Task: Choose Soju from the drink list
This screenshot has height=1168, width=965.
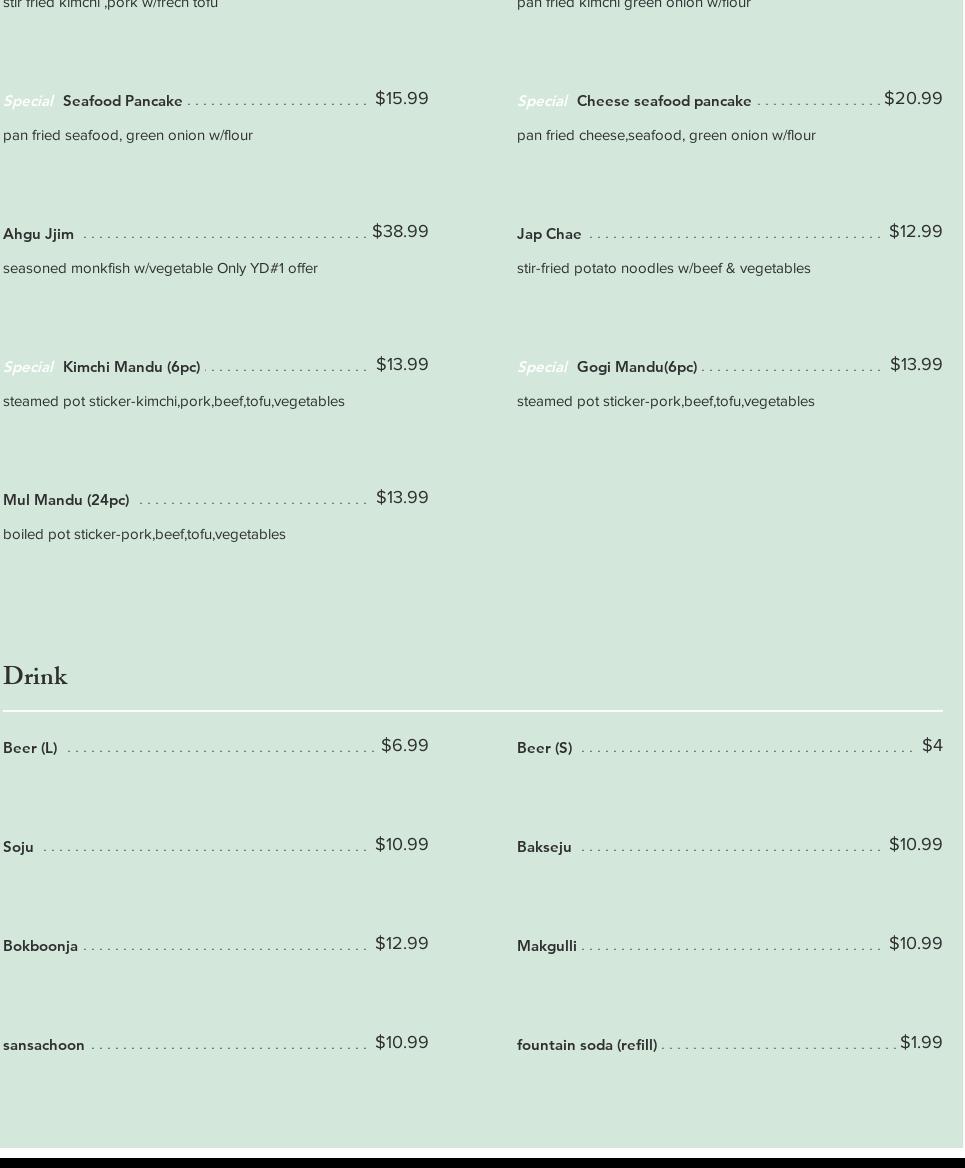Action: click(x=18, y=847)
